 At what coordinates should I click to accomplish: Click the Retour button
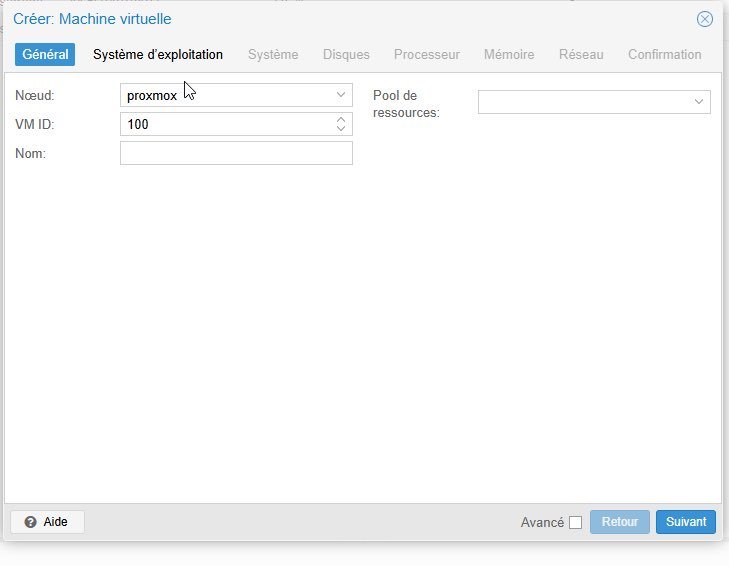620,522
